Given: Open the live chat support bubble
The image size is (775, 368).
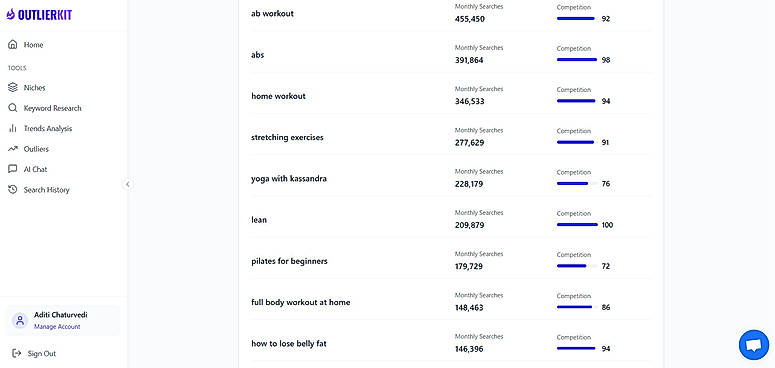Looking at the screenshot, I should click(x=754, y=345).
